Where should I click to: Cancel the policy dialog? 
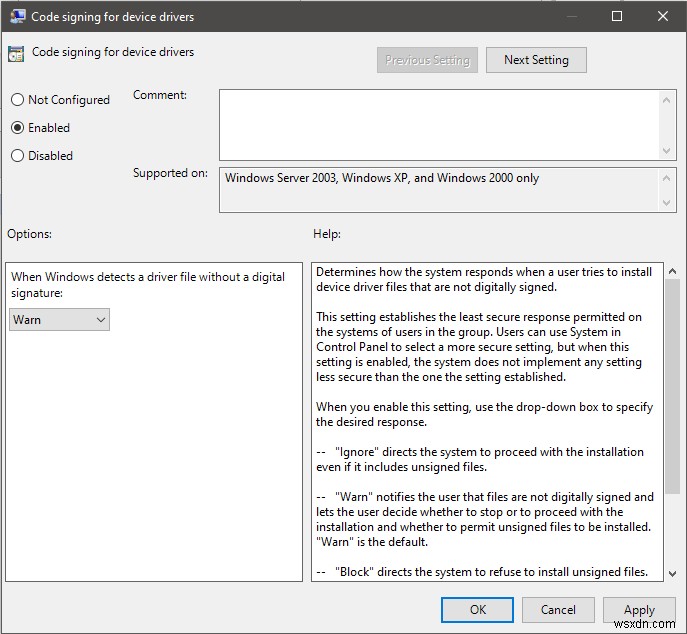click(558, 609)
